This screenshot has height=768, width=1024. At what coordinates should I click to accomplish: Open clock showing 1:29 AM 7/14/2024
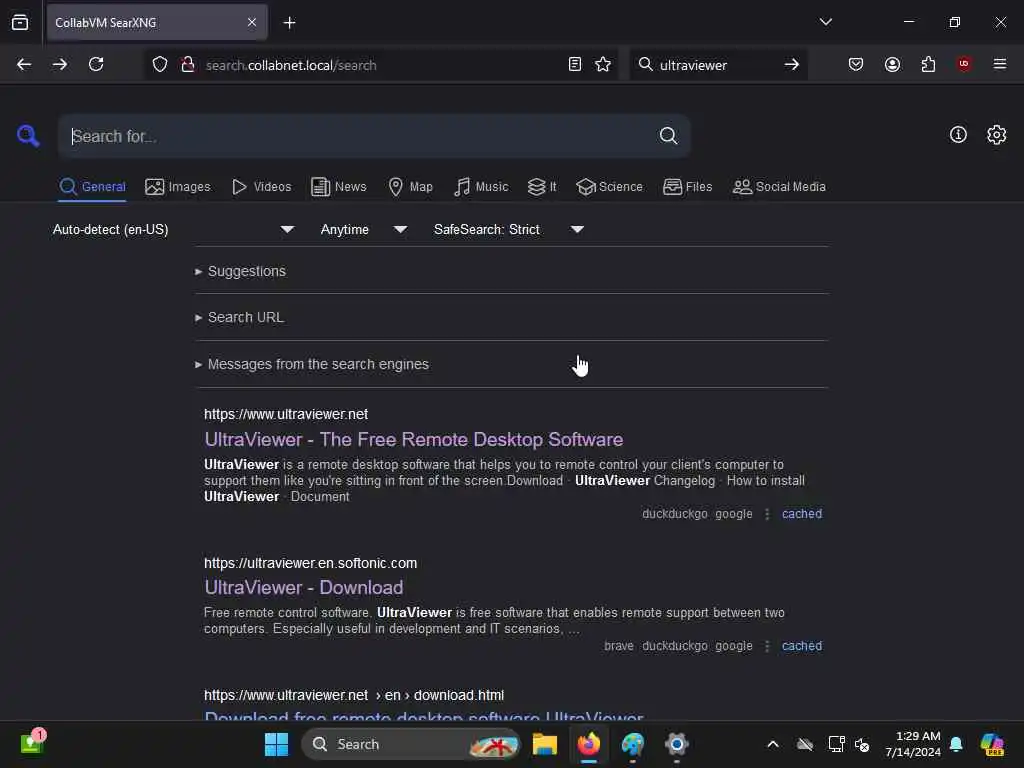(x=912, y=744)
